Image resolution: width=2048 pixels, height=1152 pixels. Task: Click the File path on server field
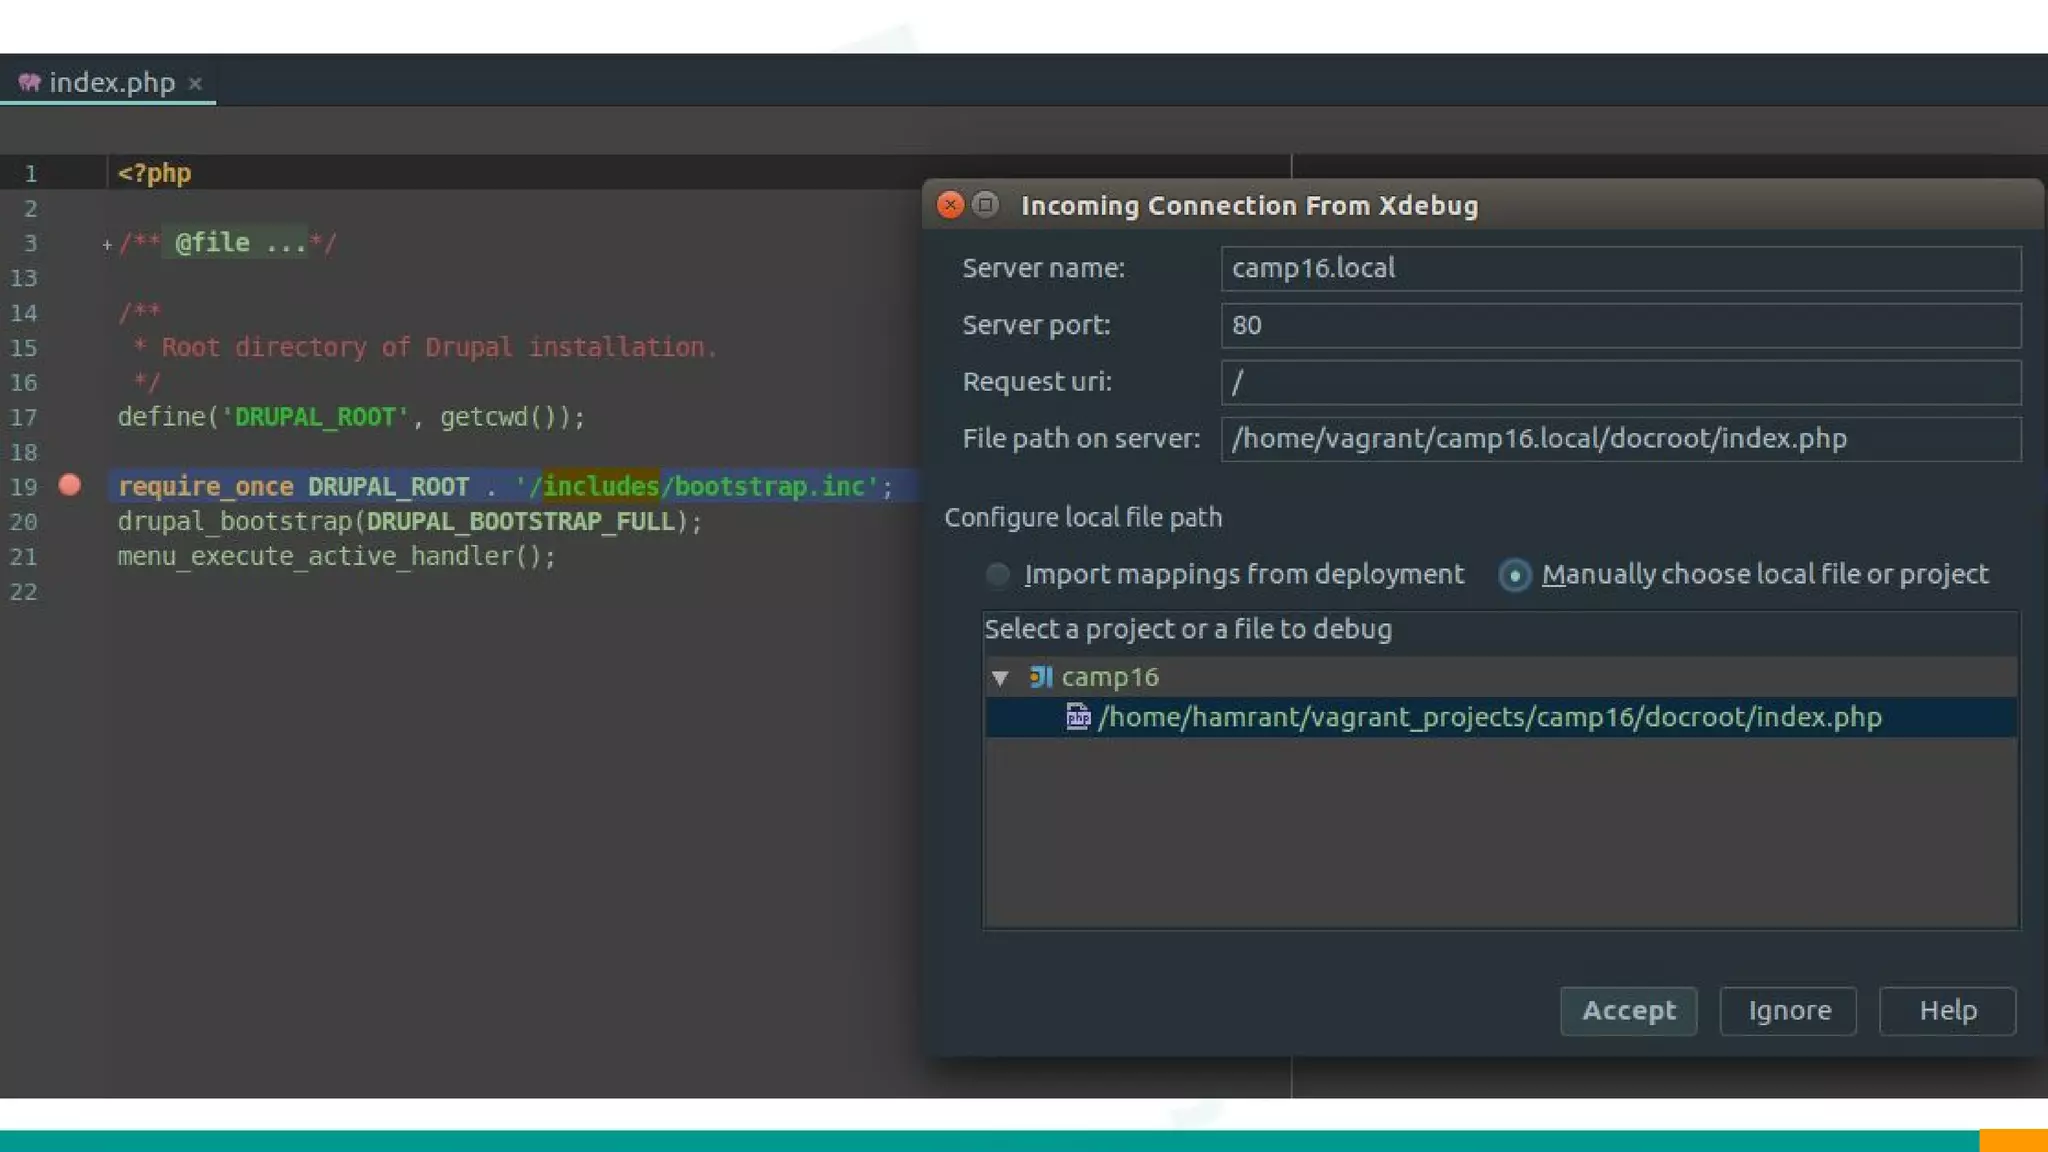(x=1620, y=439)
